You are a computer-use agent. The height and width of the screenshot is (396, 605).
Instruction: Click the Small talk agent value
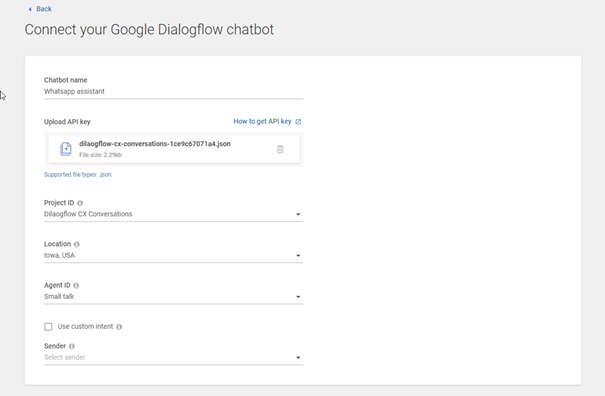[x=59, y=296]
